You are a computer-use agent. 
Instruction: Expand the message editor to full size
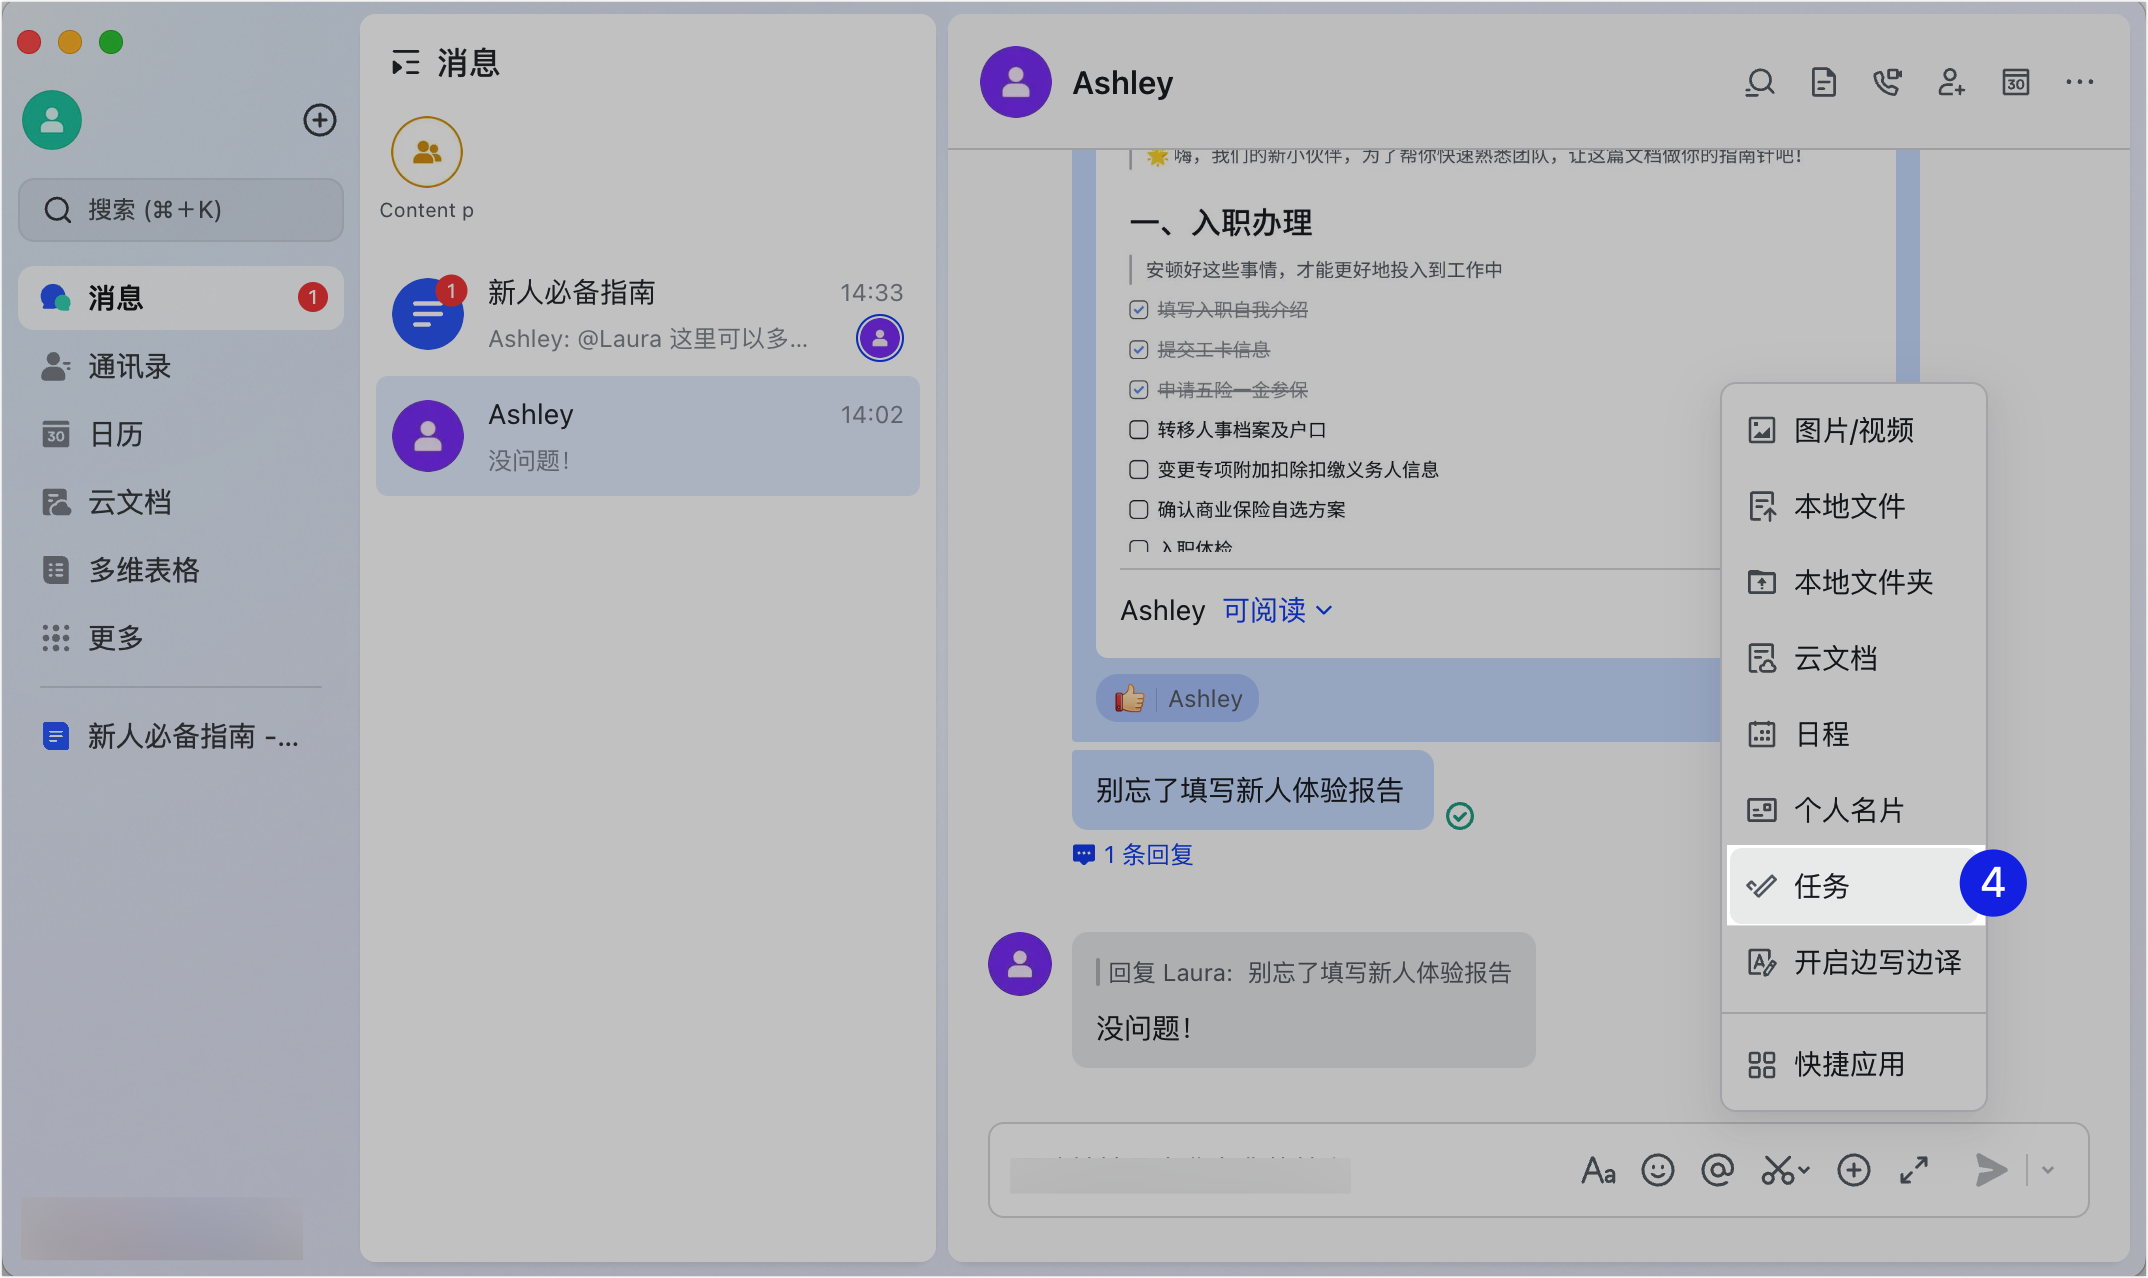(1914, 1170)
